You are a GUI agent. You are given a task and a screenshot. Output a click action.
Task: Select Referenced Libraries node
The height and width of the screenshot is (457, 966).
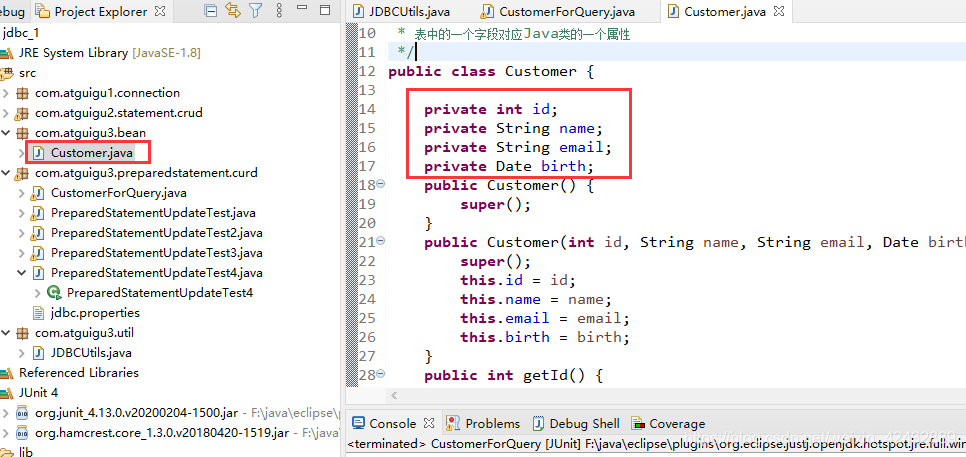coord(79,373)
